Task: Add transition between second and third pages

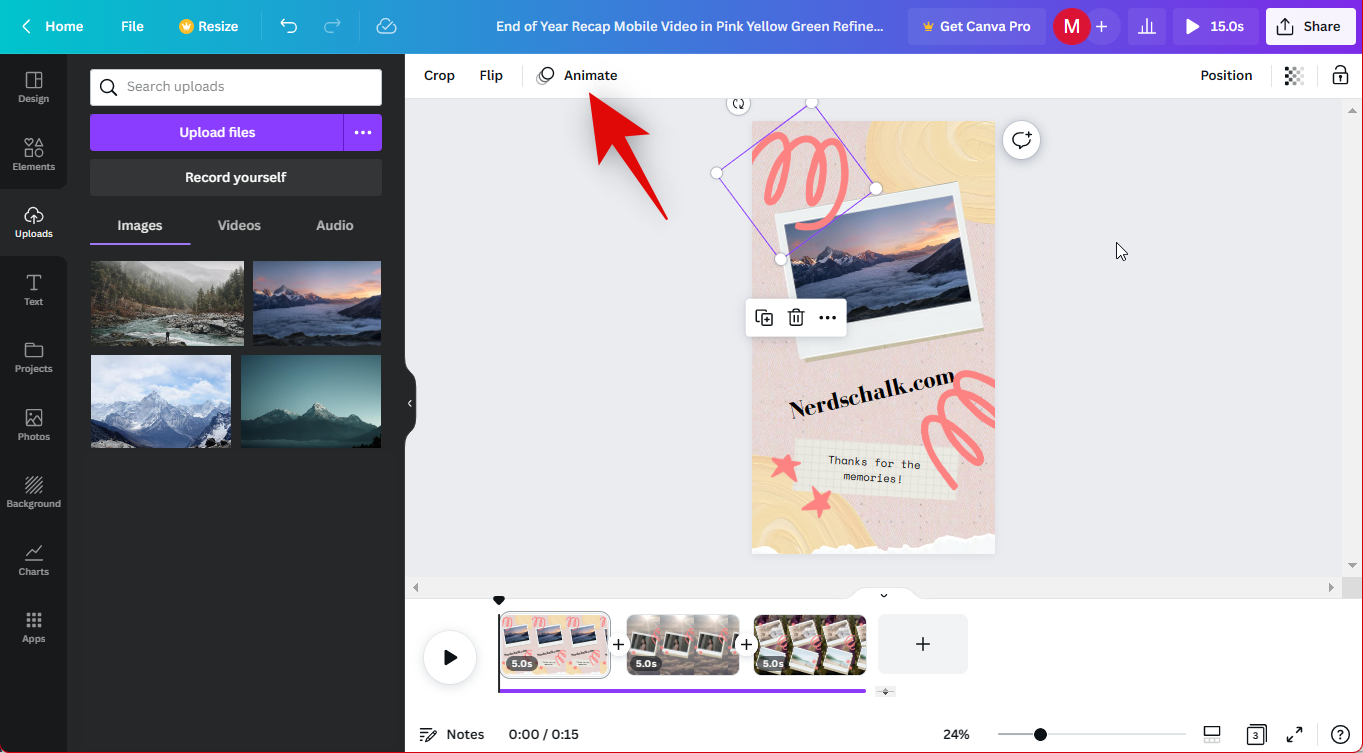Action: tap(746, 645)
